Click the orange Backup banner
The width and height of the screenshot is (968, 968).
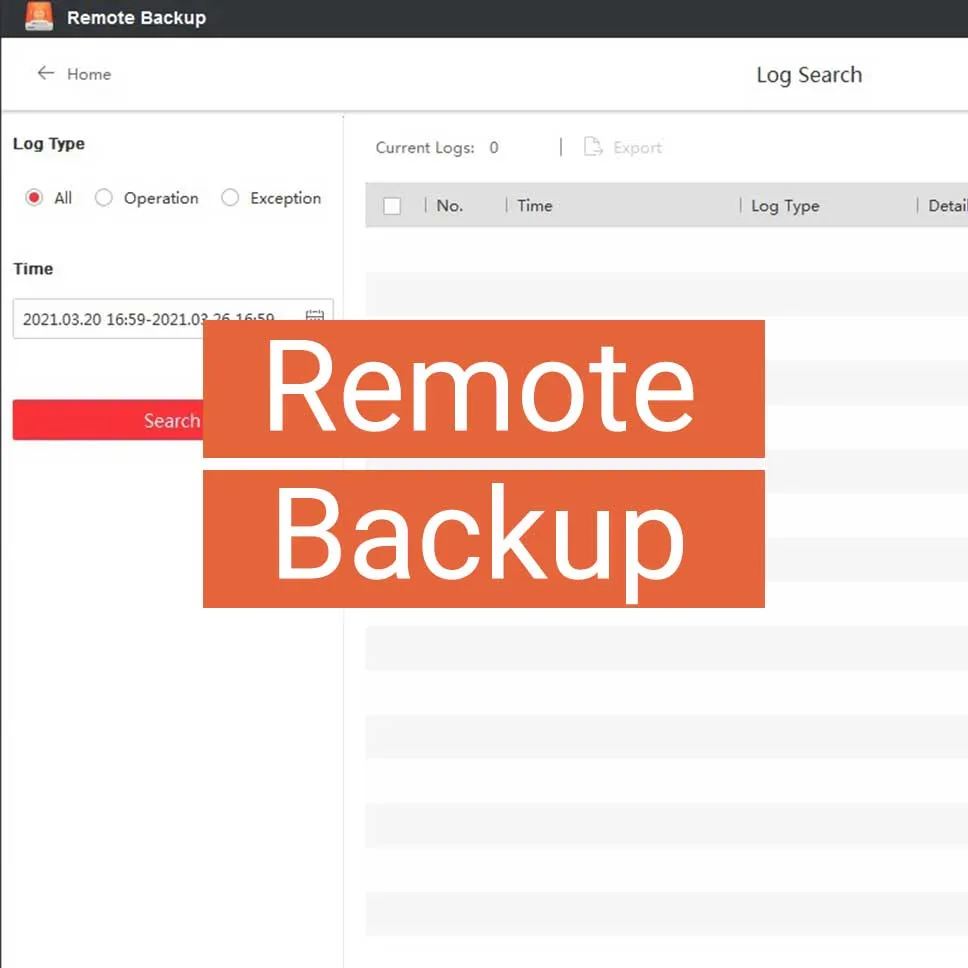[483, 539]
